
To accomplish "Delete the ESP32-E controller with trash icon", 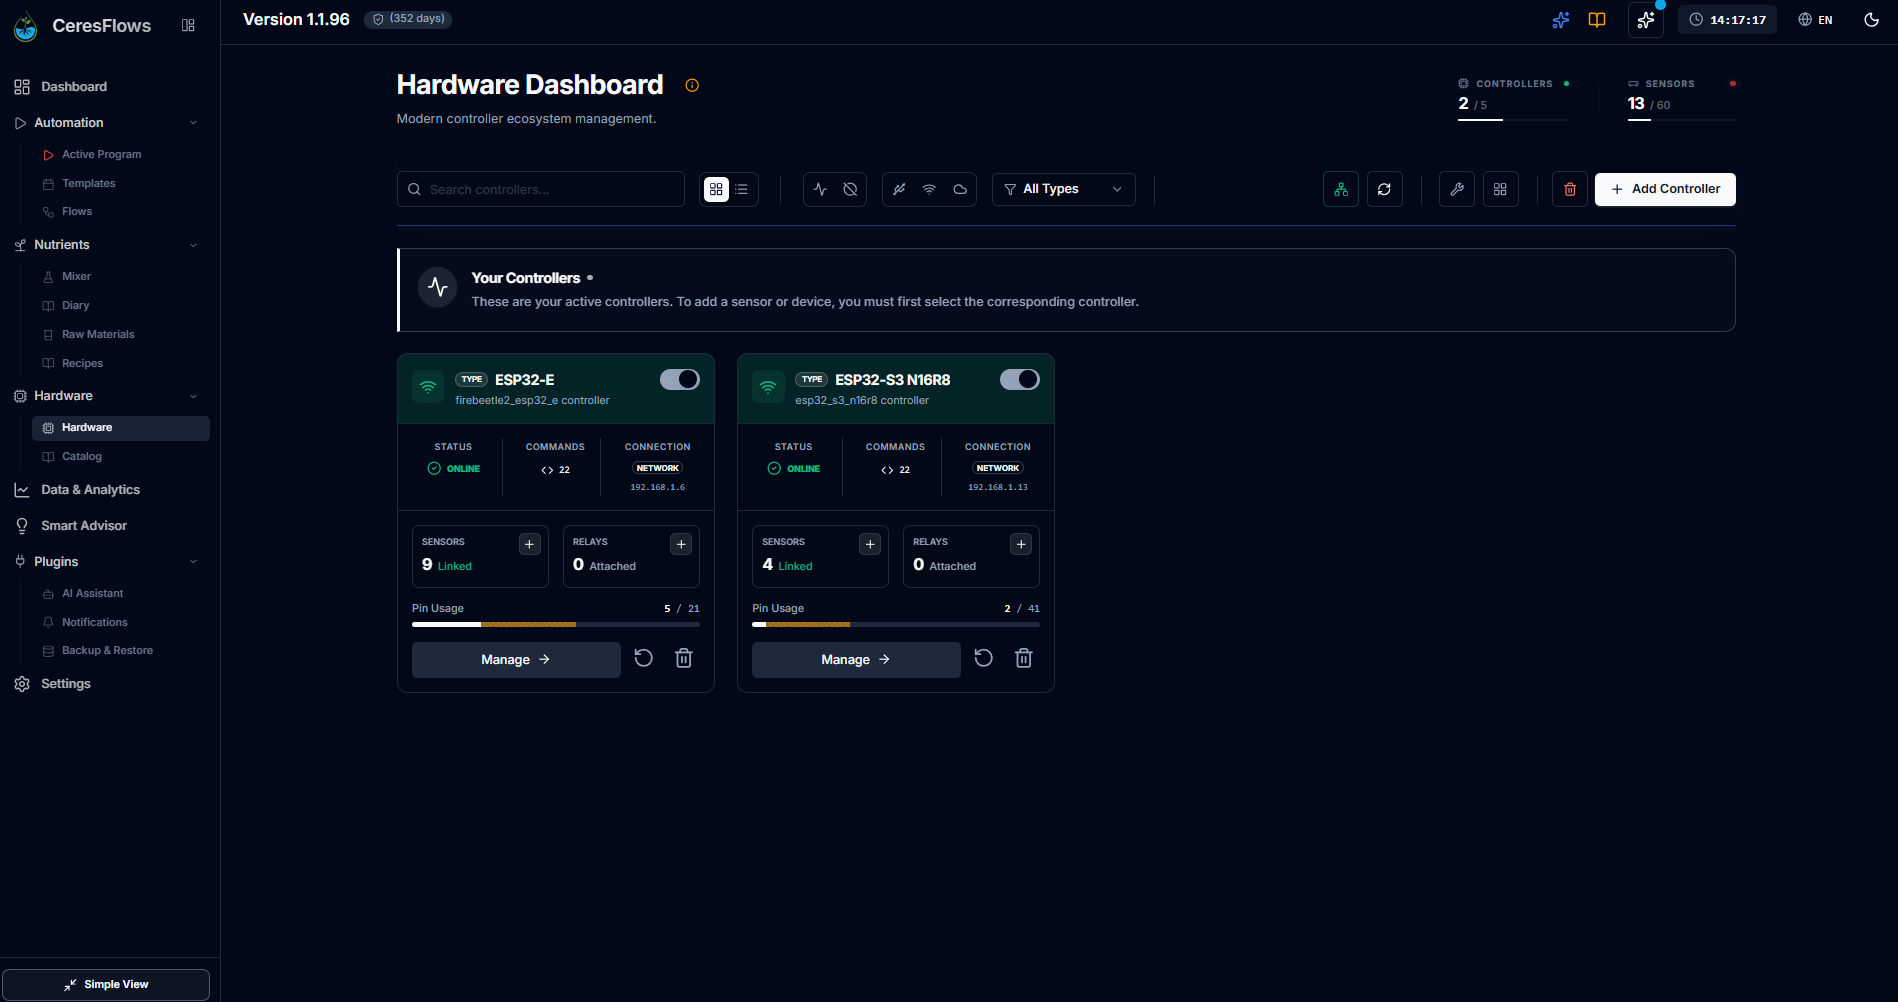I will (x=684, y=658).
